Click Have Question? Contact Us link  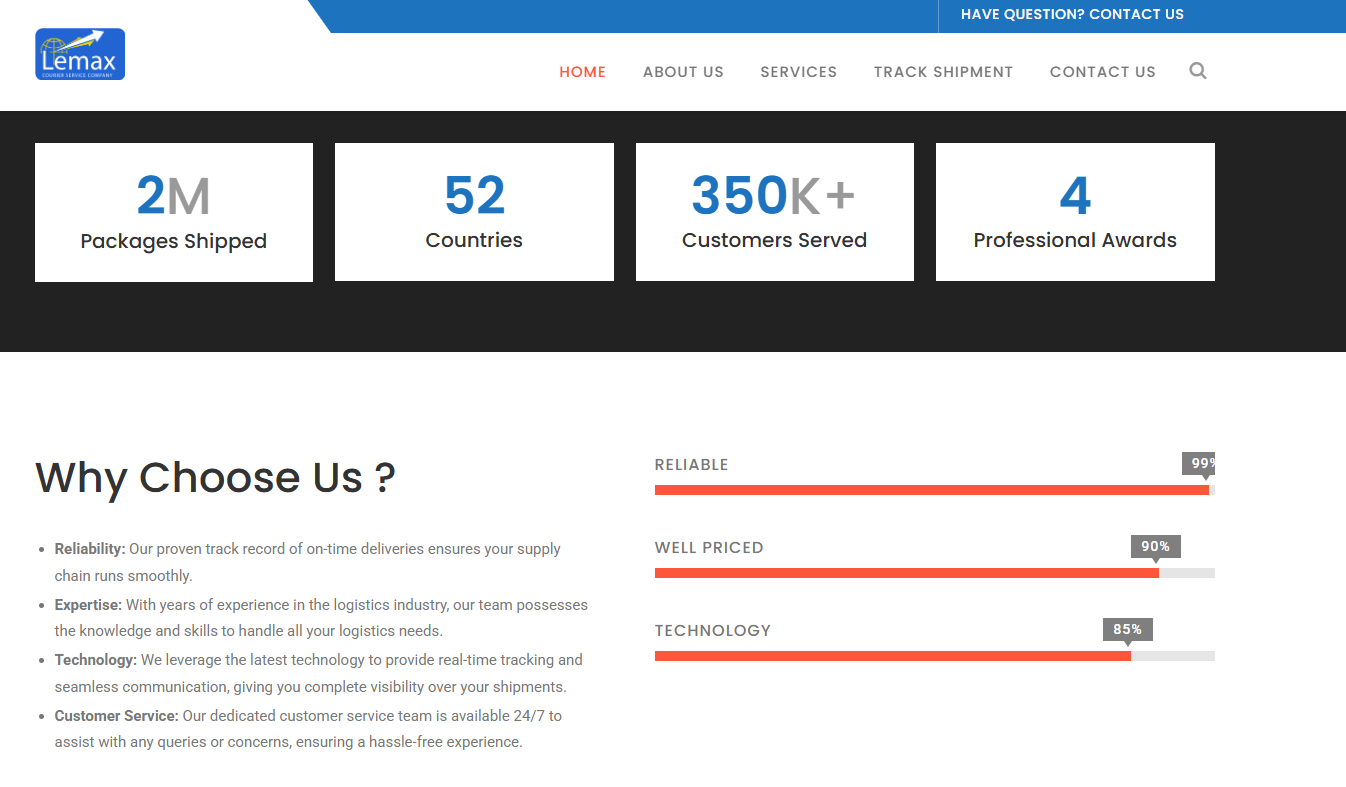(1072, 15)
